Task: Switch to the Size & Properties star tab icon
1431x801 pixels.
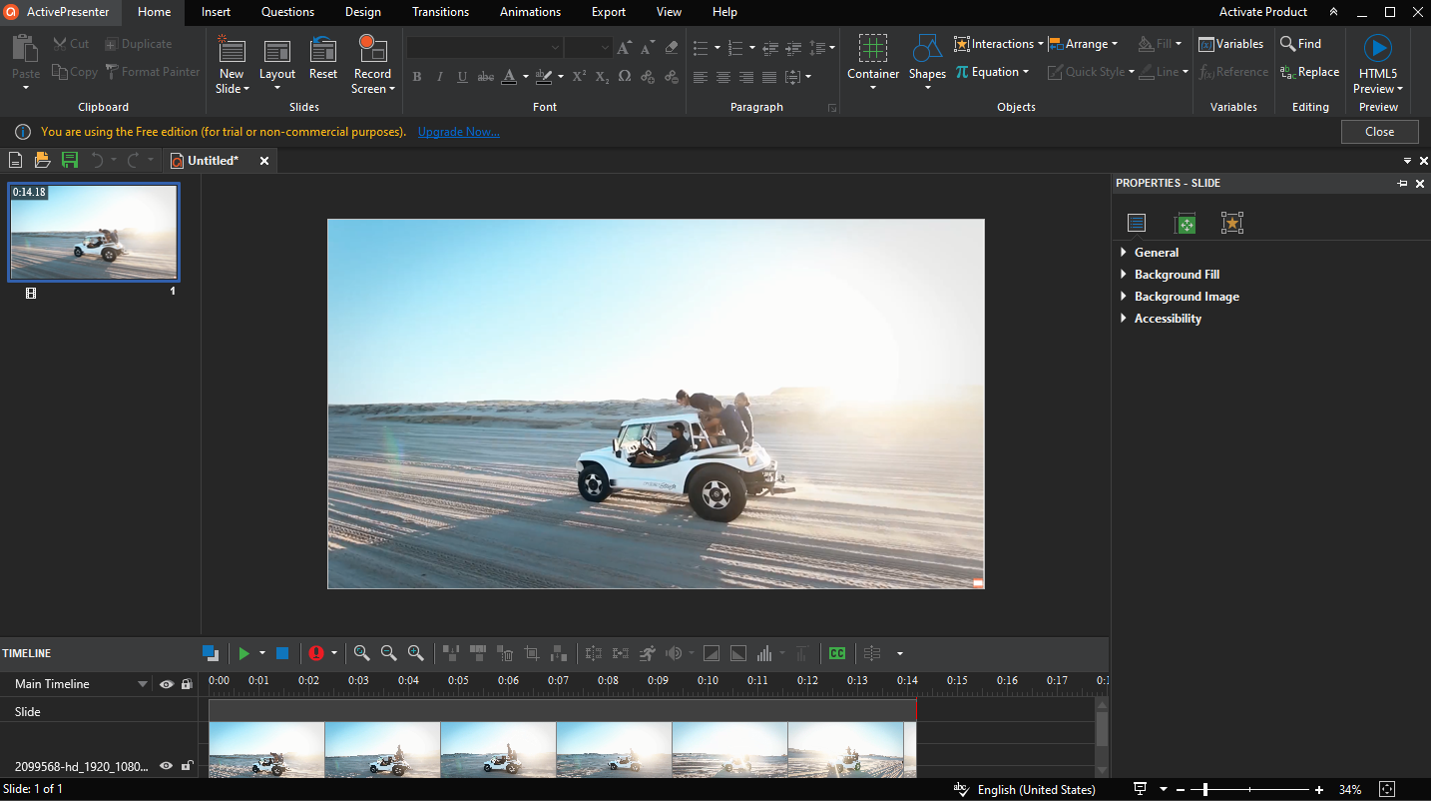Action: [x=1232, y=222]
